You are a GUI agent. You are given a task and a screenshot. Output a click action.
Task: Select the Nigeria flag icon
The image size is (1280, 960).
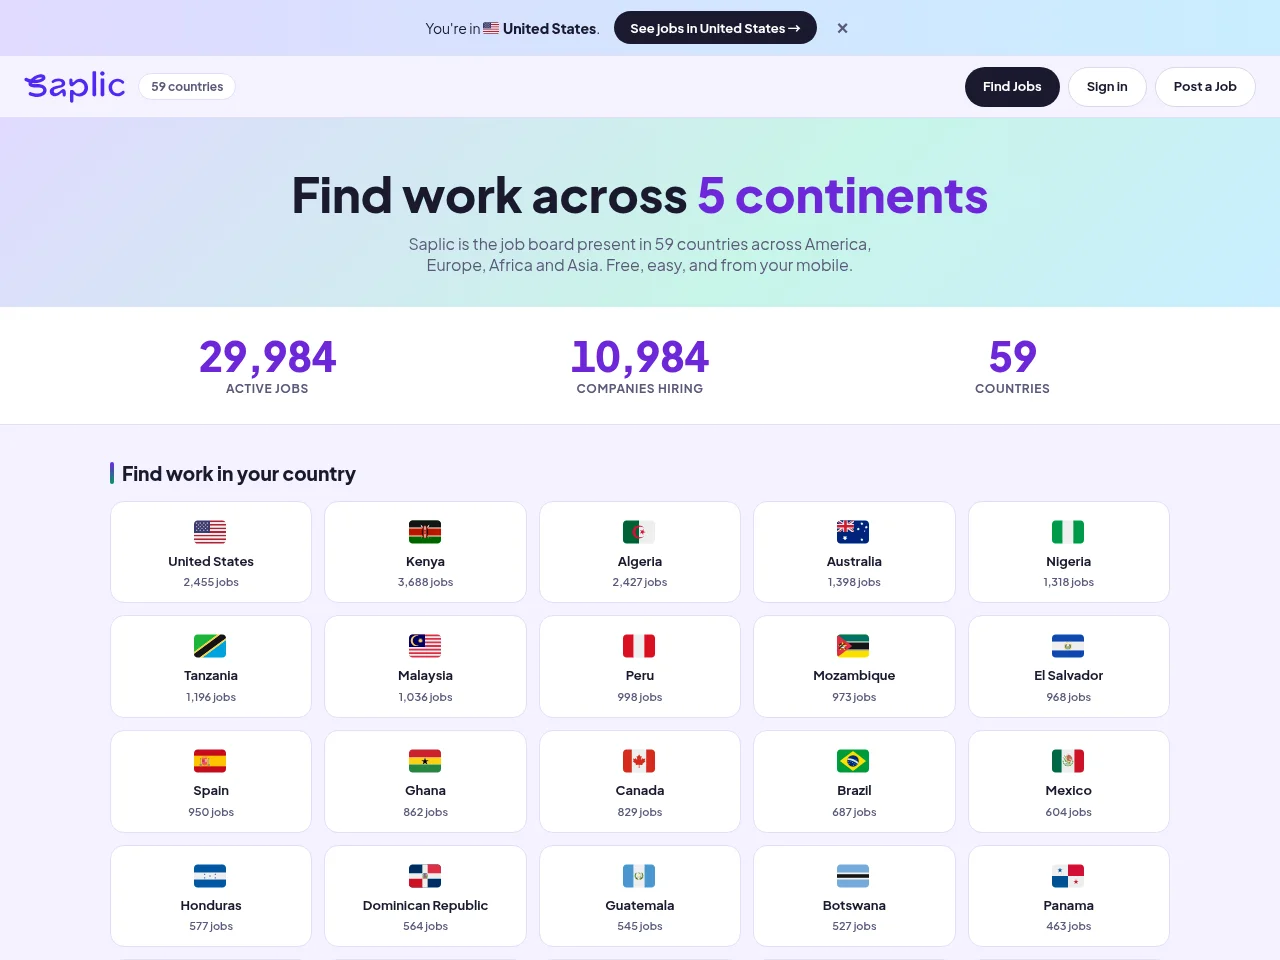(1068, 532)
